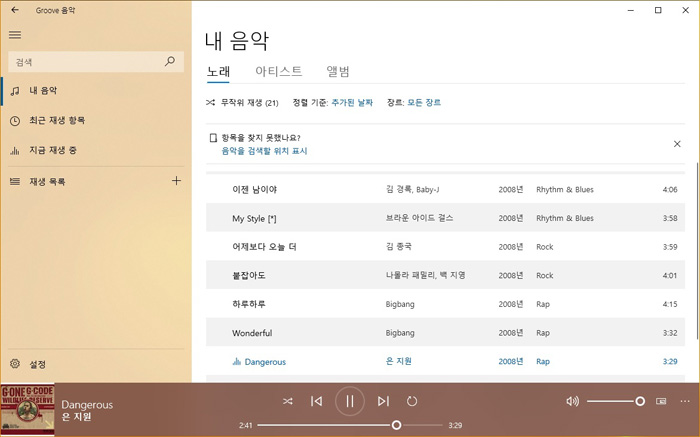This screenshot has width=700, height=437.
Task: Switch to the 앨범 tab
Action: [x=338, y=71]
